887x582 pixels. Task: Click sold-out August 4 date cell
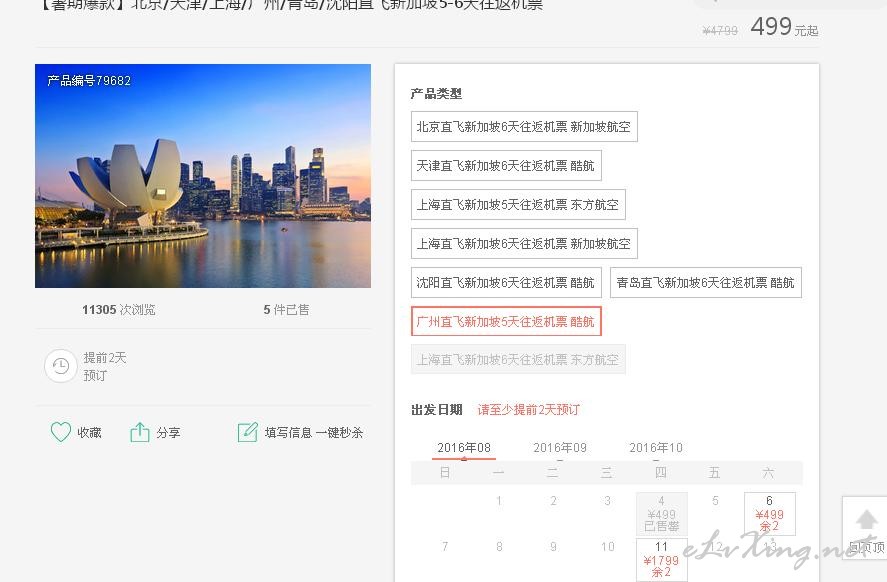pyautogui.click(x=661, y=514)
